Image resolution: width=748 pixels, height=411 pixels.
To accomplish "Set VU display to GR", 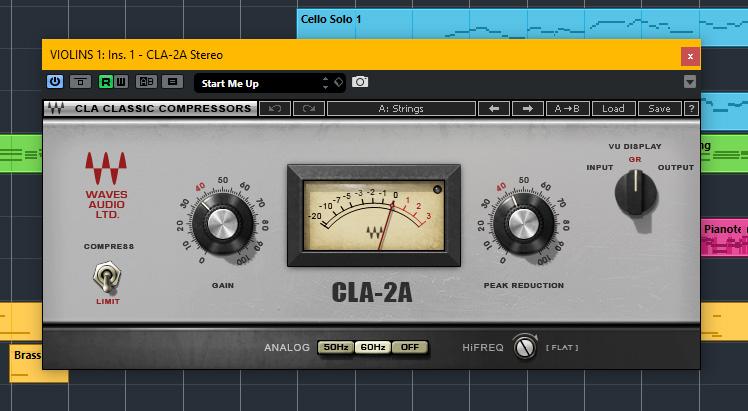I will (x=635, y=160).
